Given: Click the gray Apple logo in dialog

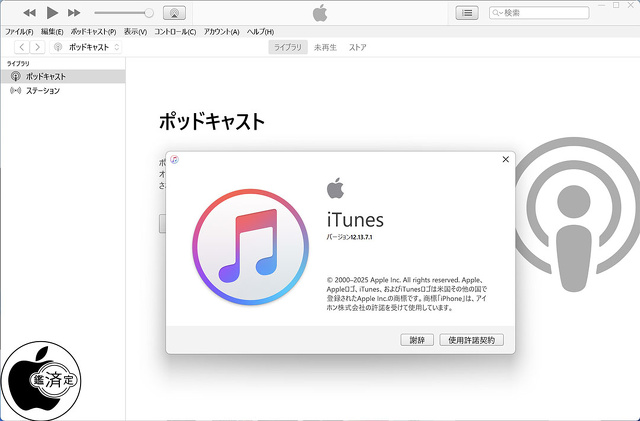Looking at the screenshot, I should tap(336, 188).
